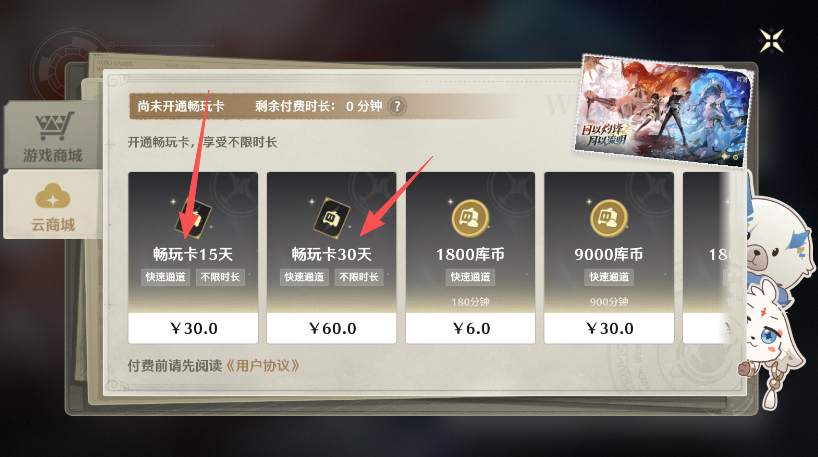The height and width of the screenshot is (457, 818).
Task: Open the question mark help icon
Action: point(397,106)
